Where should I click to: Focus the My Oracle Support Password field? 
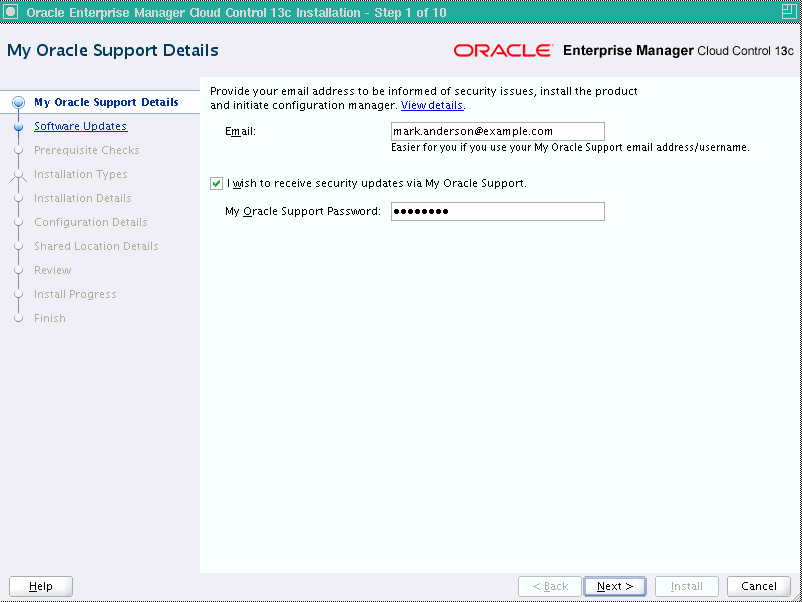(498, 212)
